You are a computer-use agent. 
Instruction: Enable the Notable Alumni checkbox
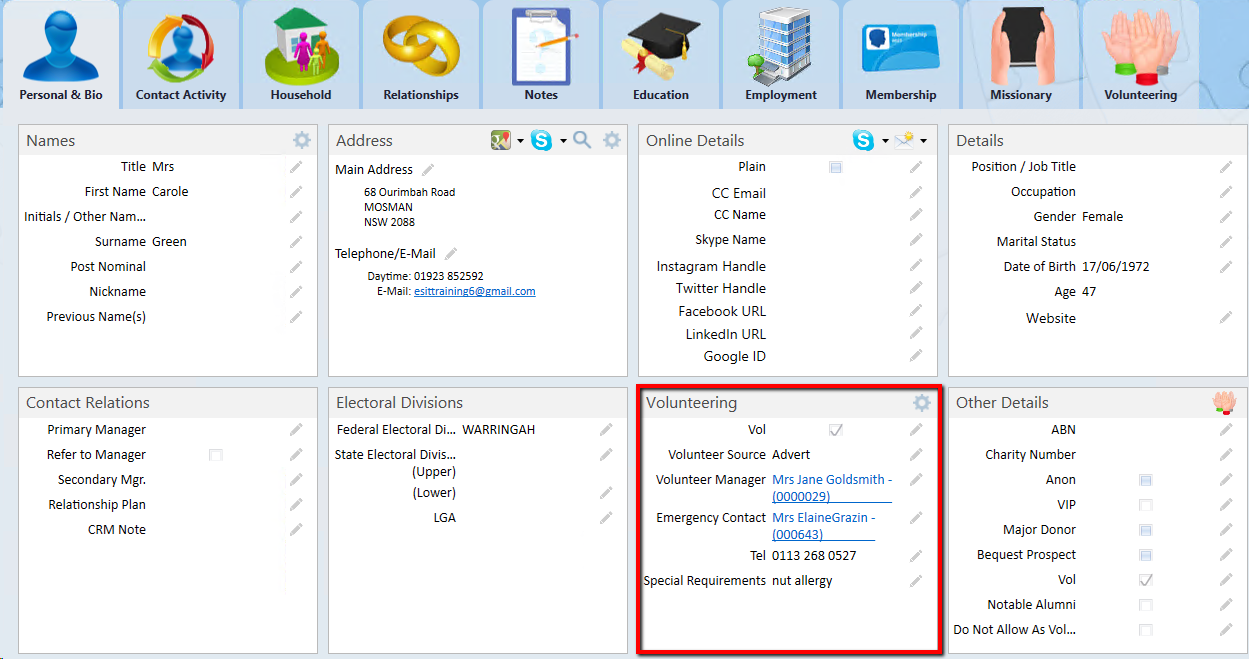pos(1146,605)
